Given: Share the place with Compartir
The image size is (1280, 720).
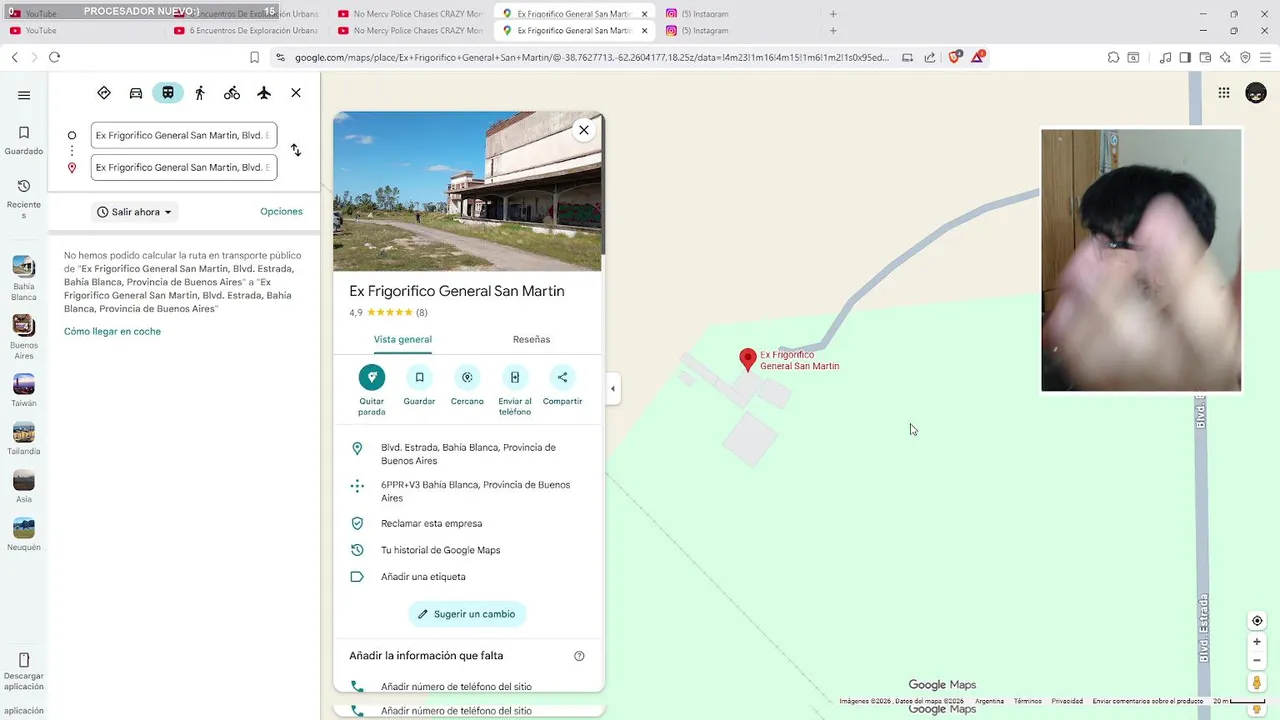Looking at the screenshot, I should point(562,377).
